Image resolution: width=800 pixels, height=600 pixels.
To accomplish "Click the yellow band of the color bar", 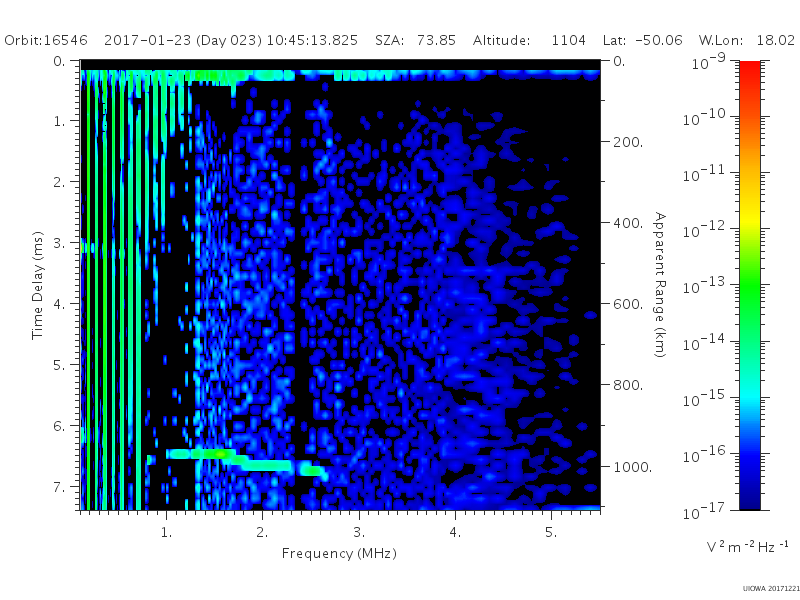I will (750, 217).
